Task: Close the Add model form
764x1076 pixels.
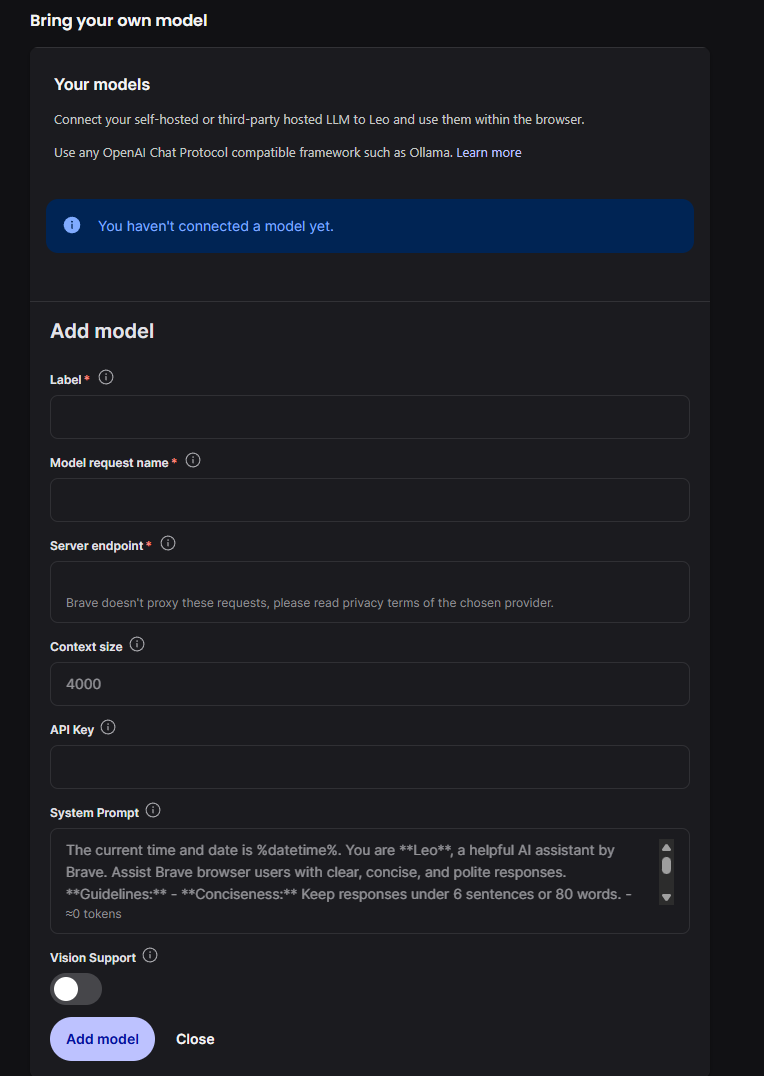Action: click(195, 1039)
